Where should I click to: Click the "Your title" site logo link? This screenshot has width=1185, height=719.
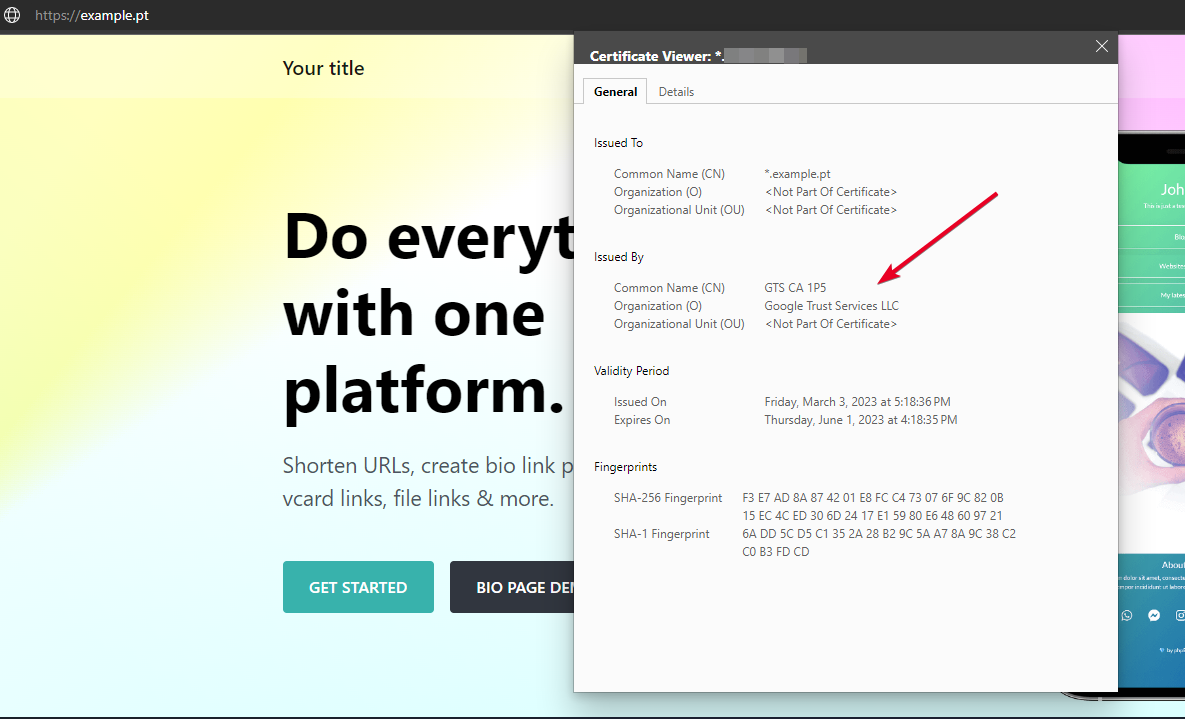click(x=323, y=68)
